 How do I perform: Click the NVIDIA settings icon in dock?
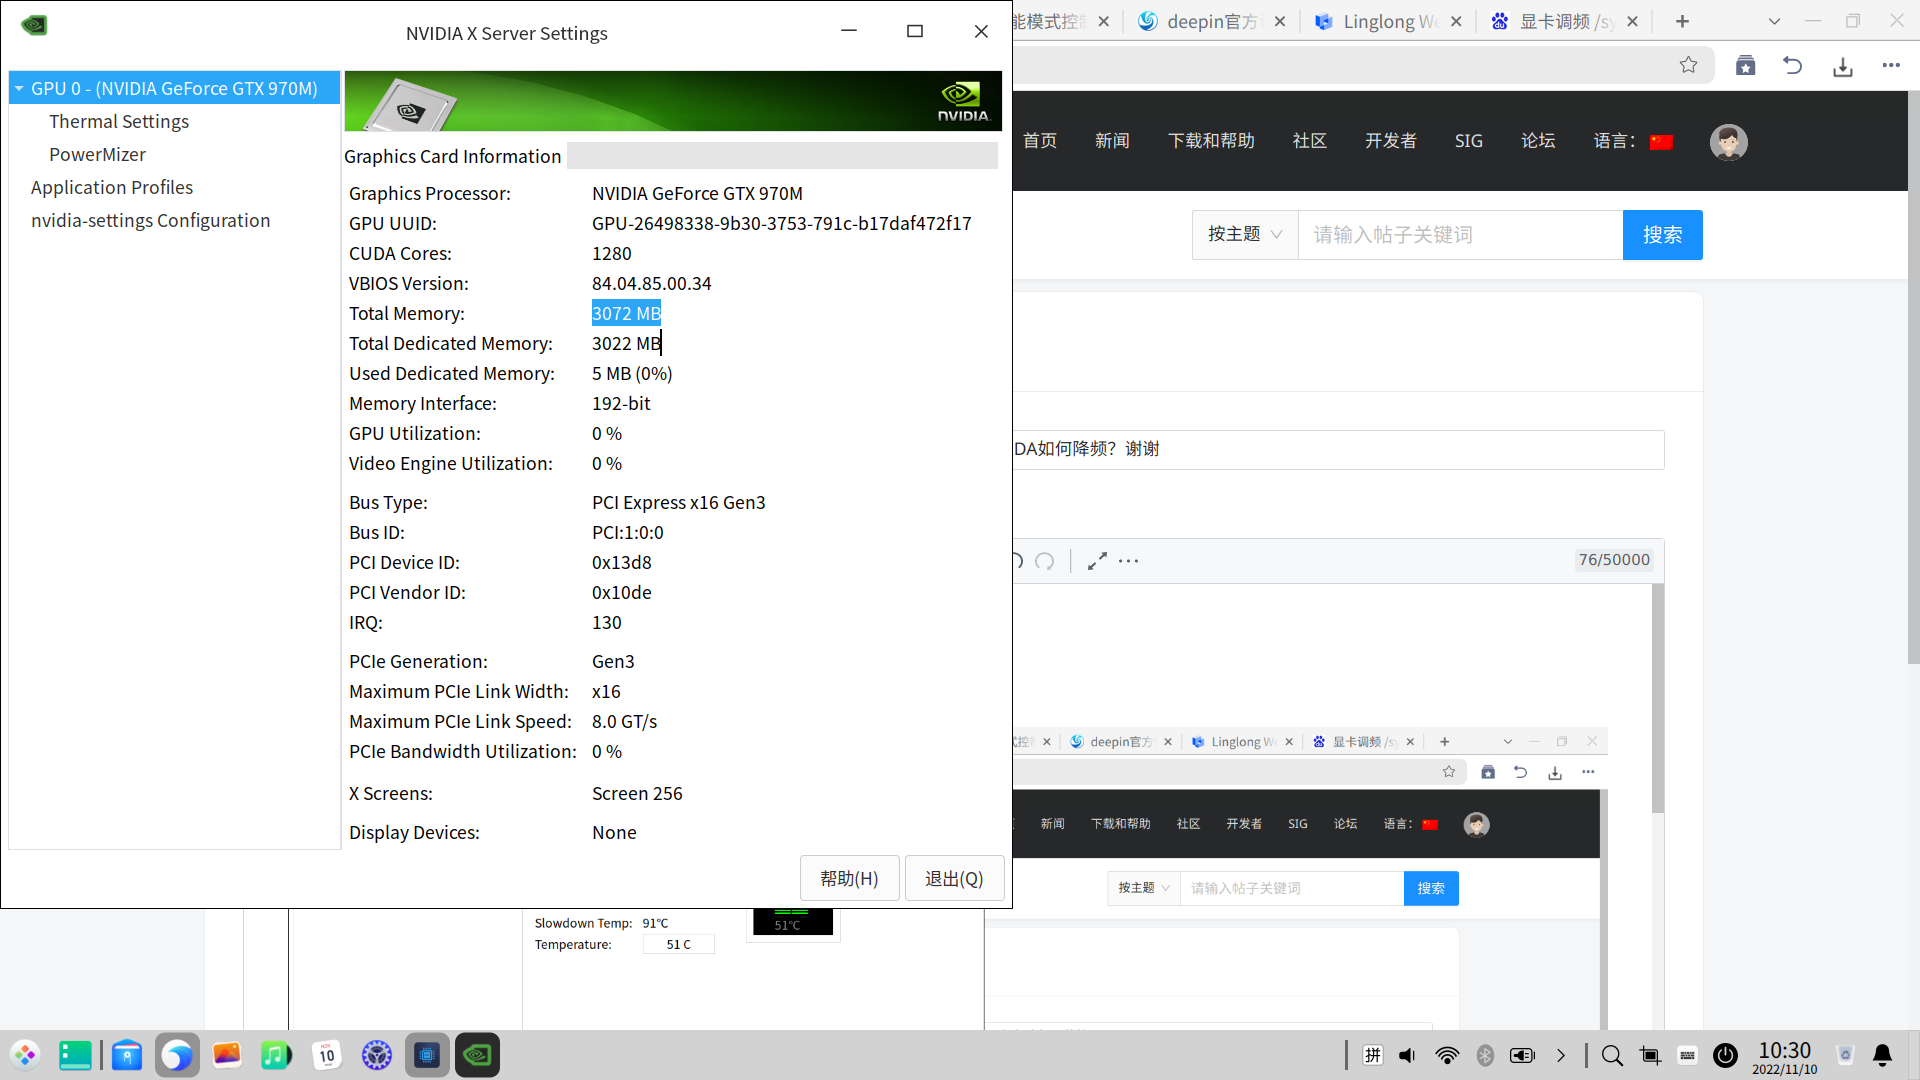point(477,1055)
